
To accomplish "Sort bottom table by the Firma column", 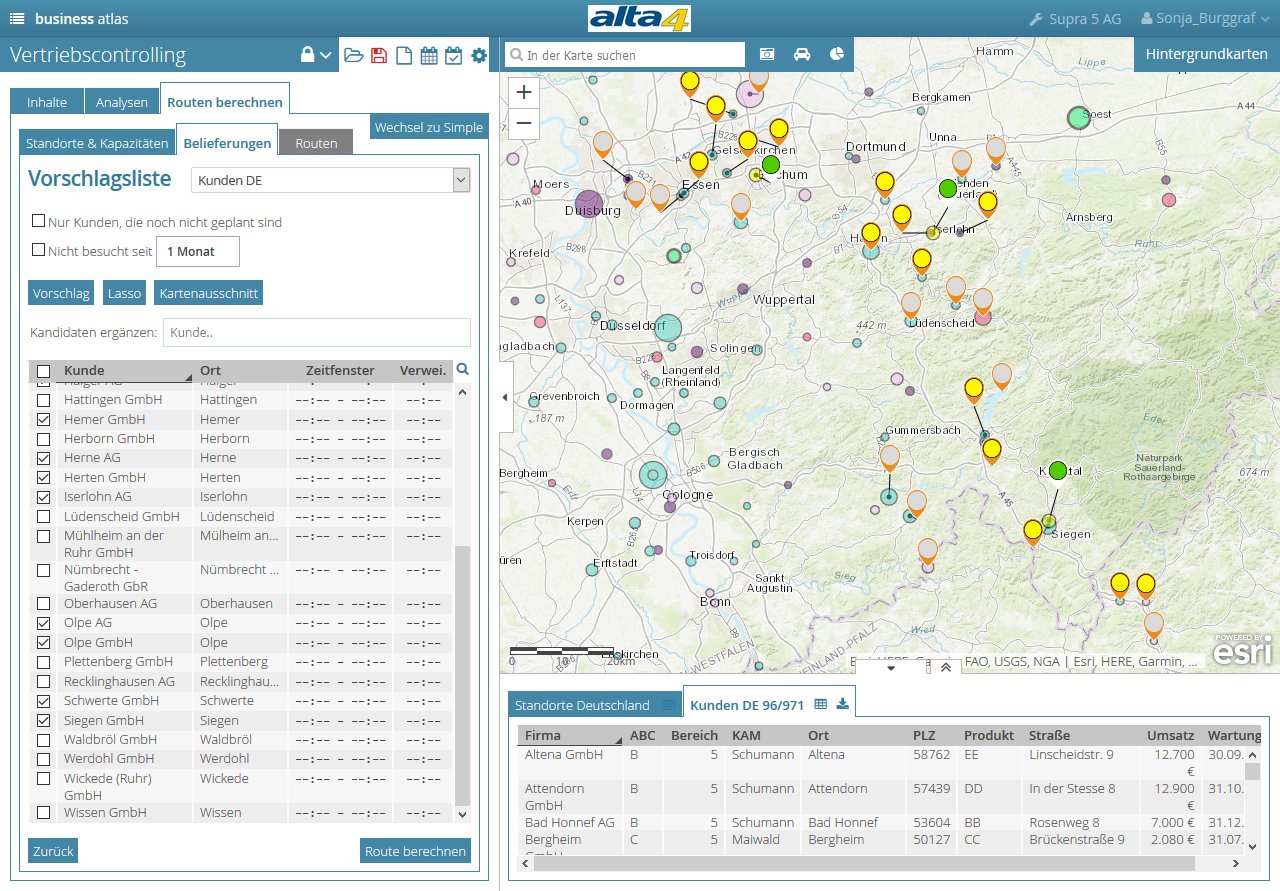I will [570, 735].
